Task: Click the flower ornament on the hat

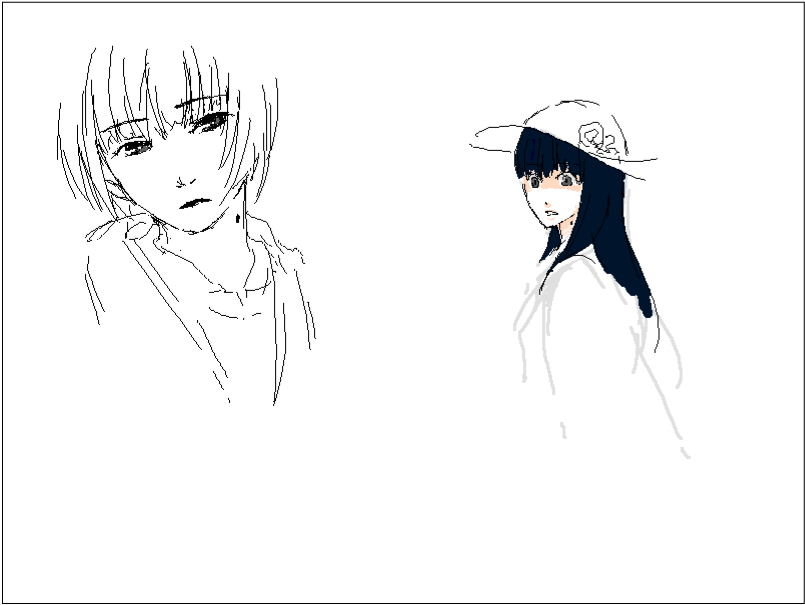Action: [x=599, y=139]
